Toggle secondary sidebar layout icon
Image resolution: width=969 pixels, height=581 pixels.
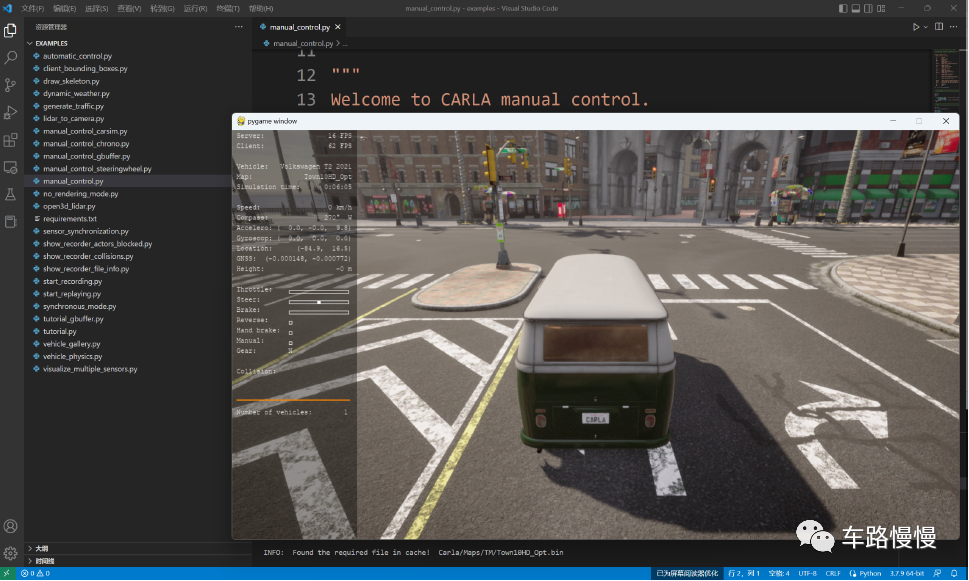(x=868, y=9)
